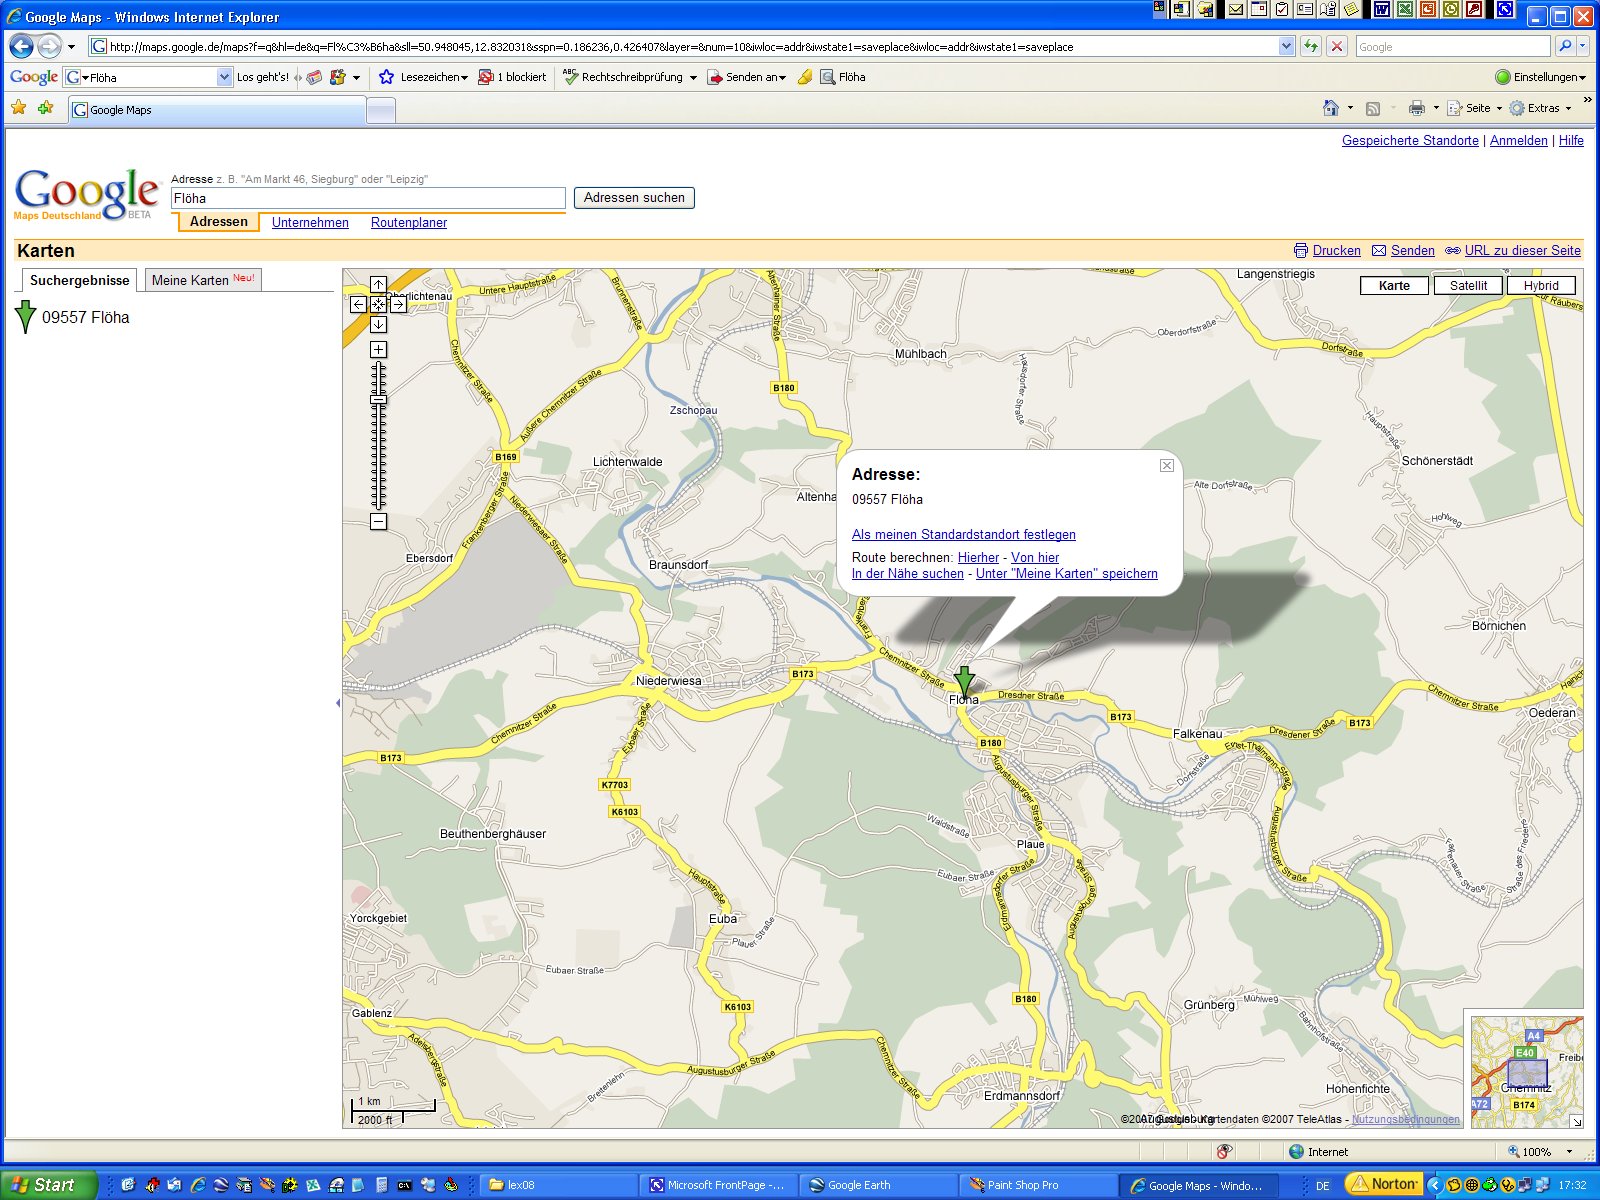This screenshot has width=1600, height=1200.
Task: Return to last result with center button
Action: pyautogui.click(x=378, y=305)
